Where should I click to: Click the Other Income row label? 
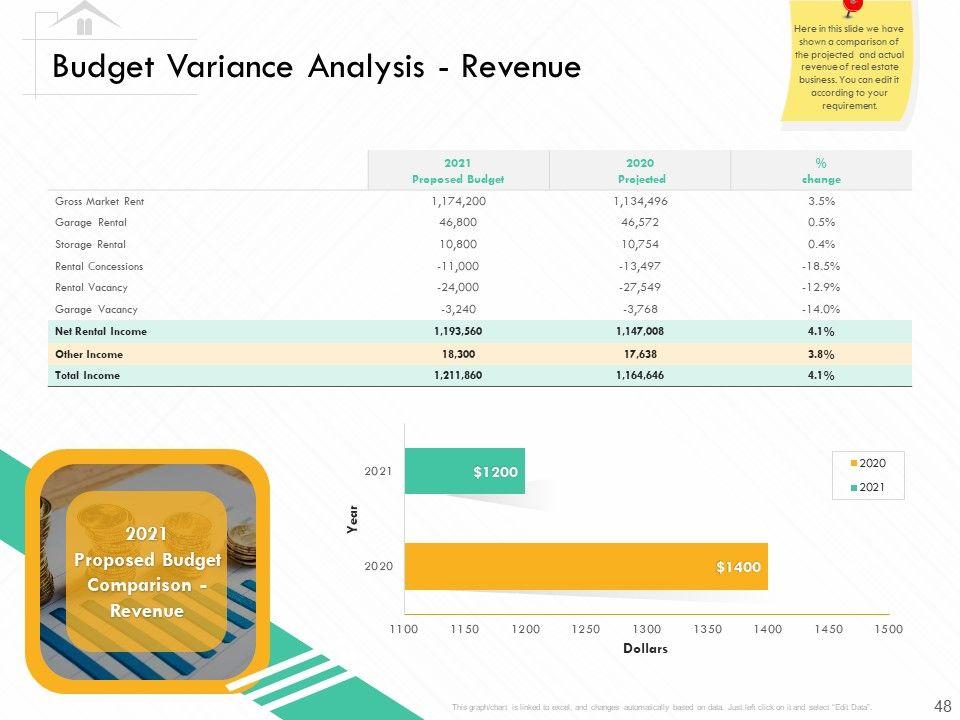pyautogui.click(x=89, y=354)
